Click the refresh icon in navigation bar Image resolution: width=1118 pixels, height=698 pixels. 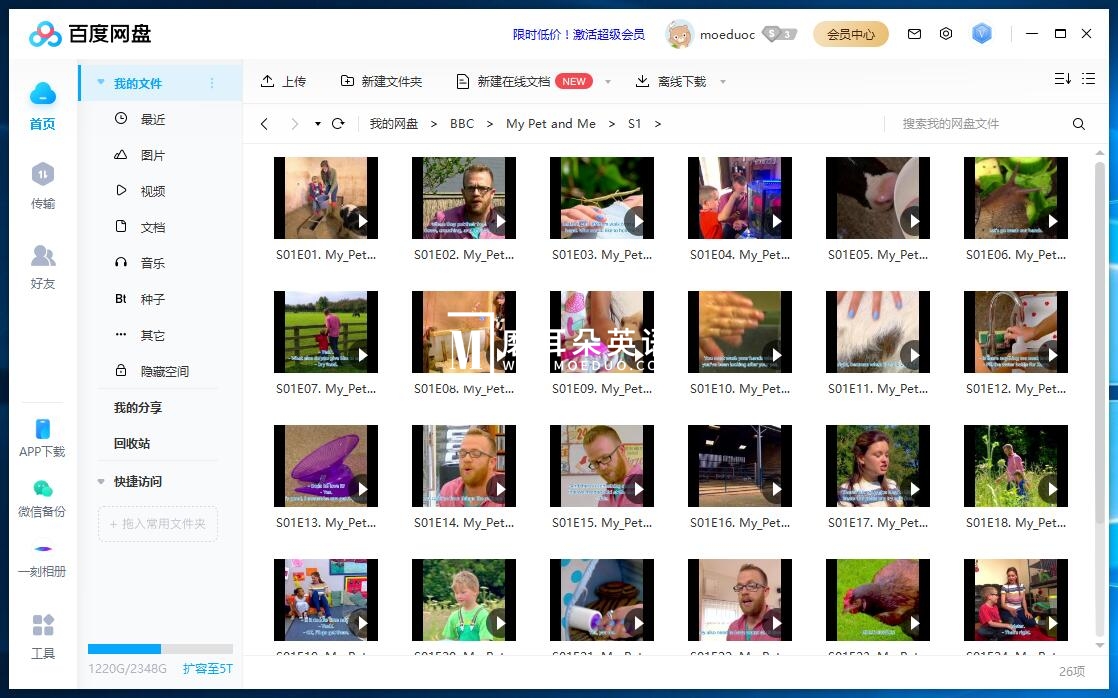coord(338,124)
